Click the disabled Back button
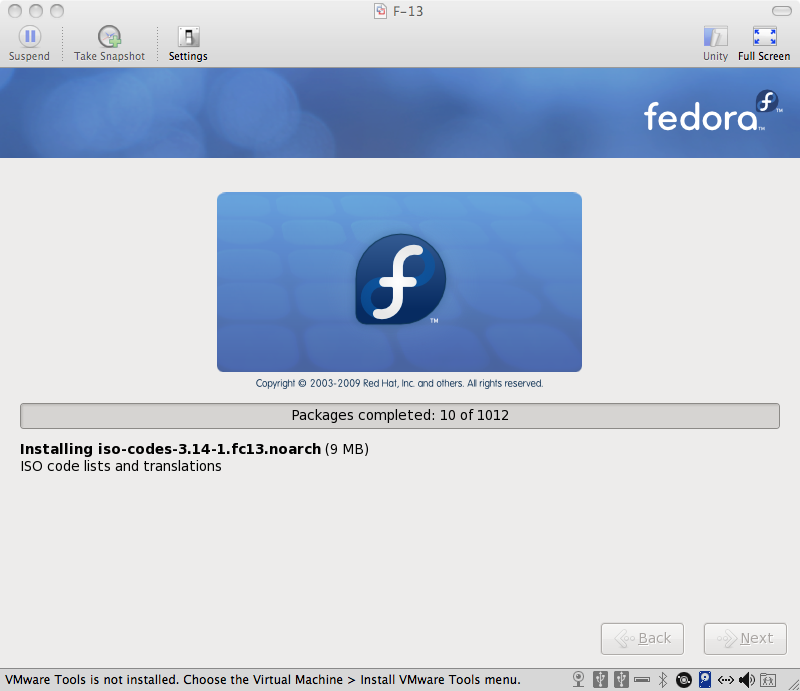800x691 pixels. [642, 638]
